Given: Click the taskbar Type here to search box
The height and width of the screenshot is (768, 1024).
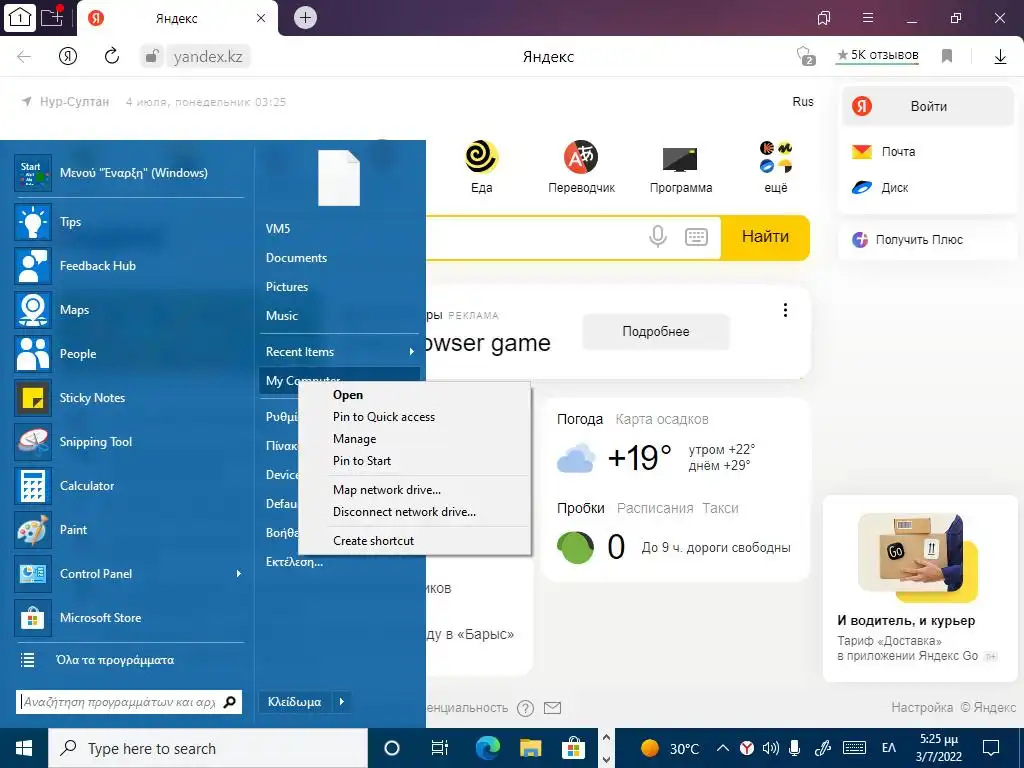Looking at the screenshot, I should click(208, 748).
